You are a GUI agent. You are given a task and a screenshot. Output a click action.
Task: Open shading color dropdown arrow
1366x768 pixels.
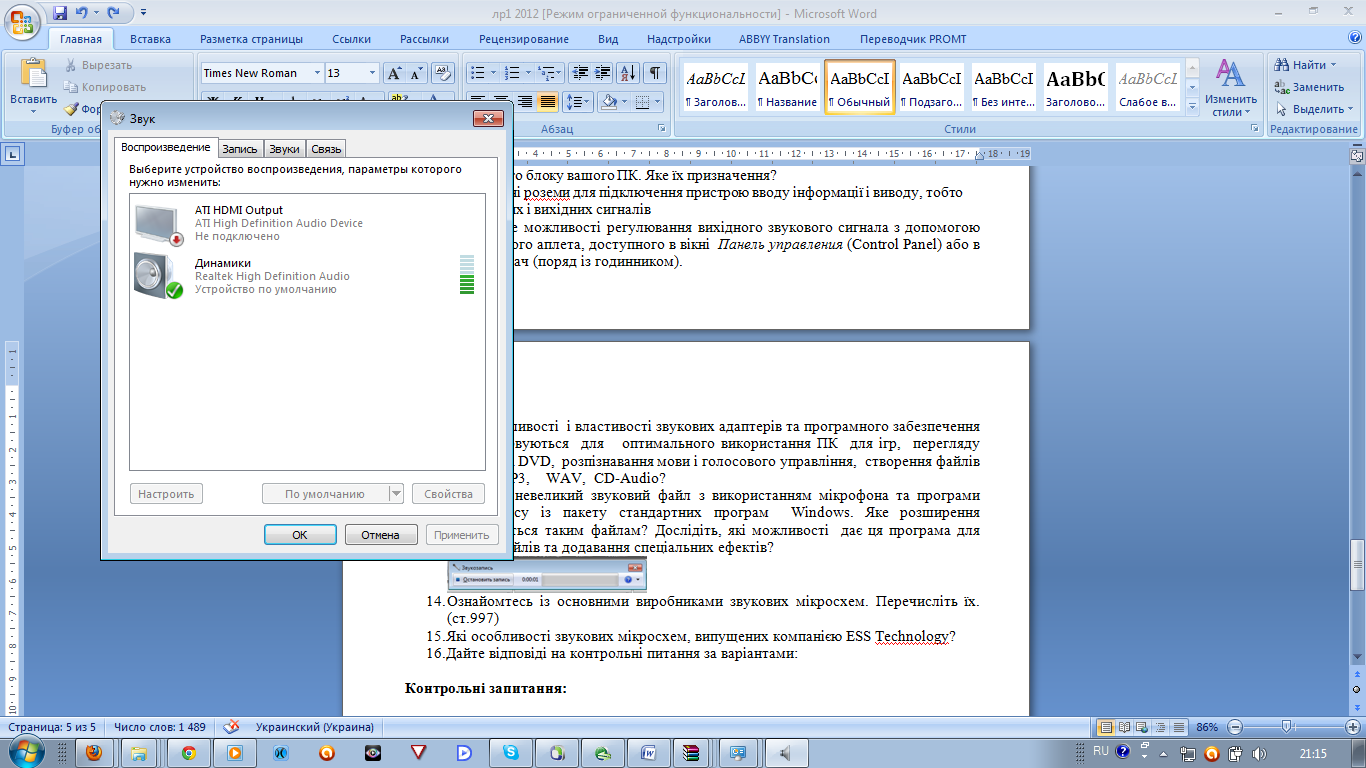tap(626, 102)
